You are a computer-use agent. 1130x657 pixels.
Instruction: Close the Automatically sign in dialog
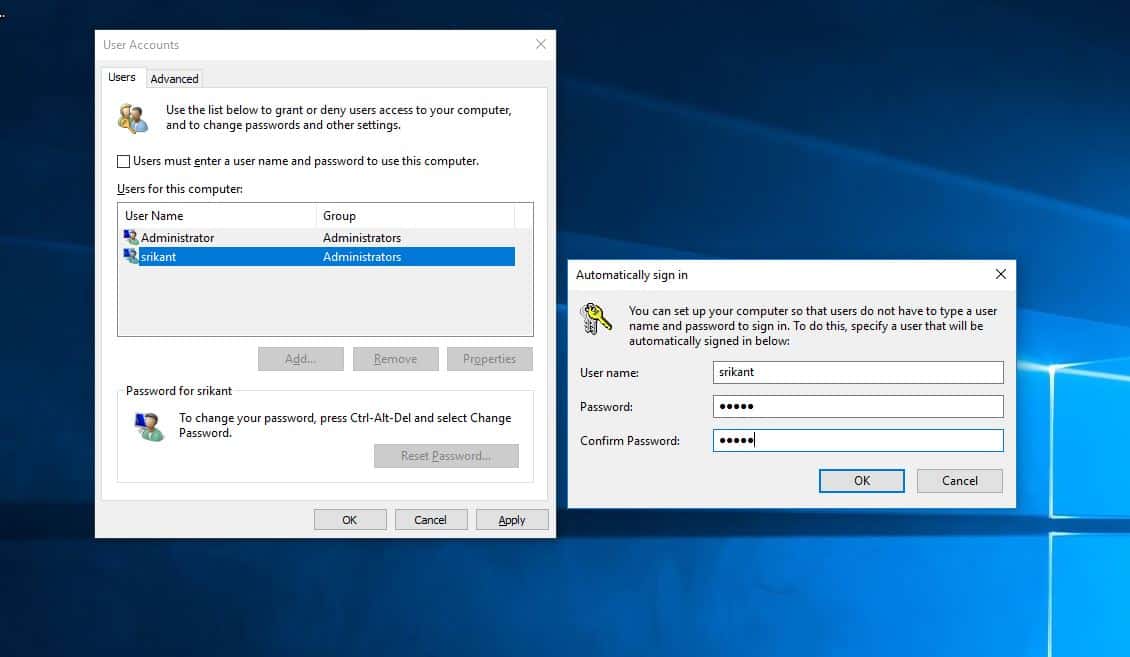click(1000, 274)
